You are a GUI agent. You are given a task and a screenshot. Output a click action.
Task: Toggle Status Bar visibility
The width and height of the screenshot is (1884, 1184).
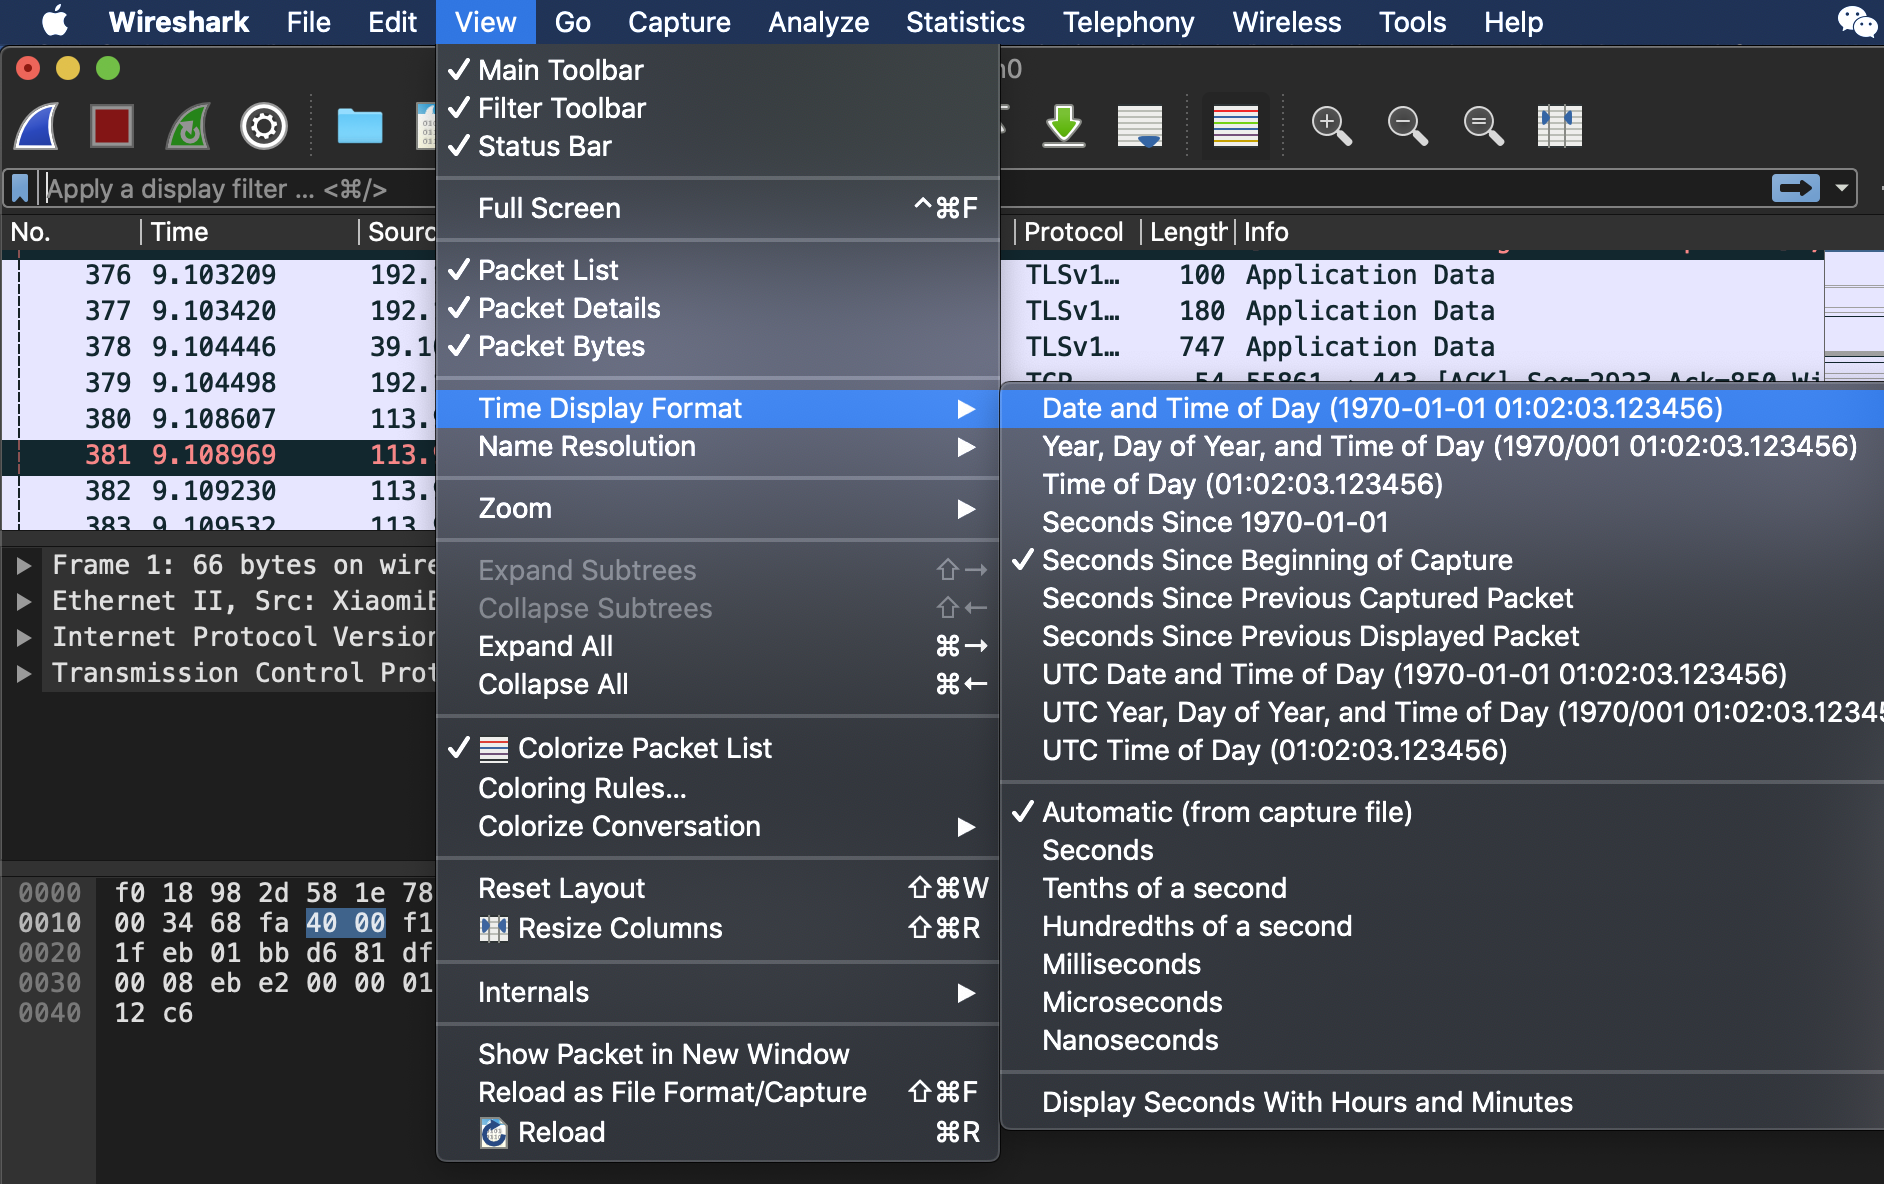718,146
